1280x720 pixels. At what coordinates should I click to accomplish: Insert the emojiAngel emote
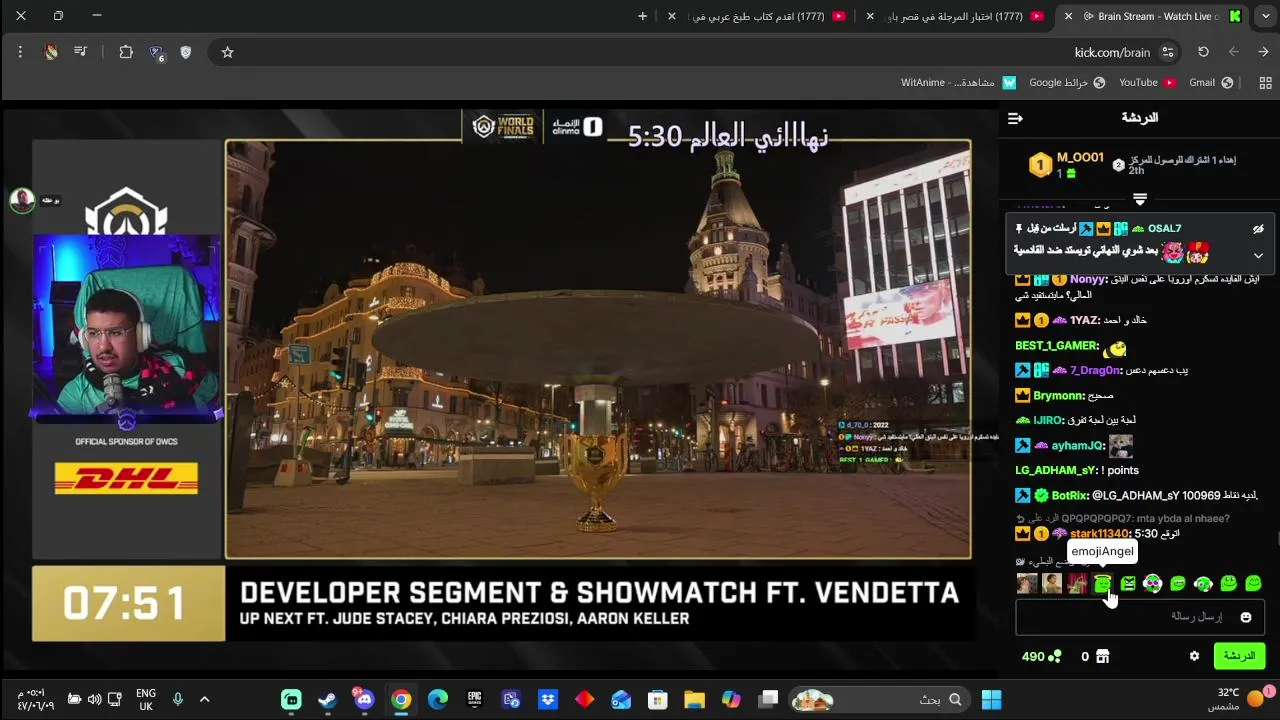[1102, 584]
